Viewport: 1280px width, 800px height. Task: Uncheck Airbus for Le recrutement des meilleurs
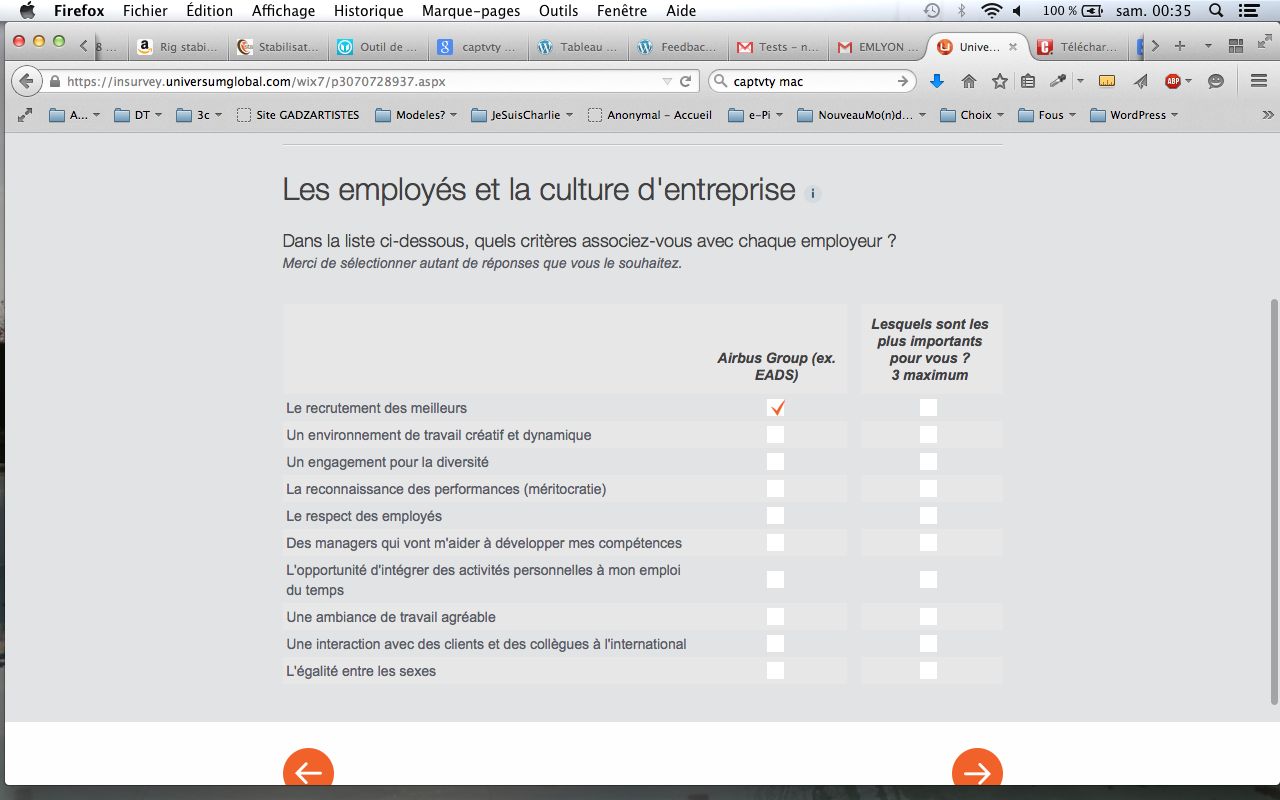[x=776, y=407]
